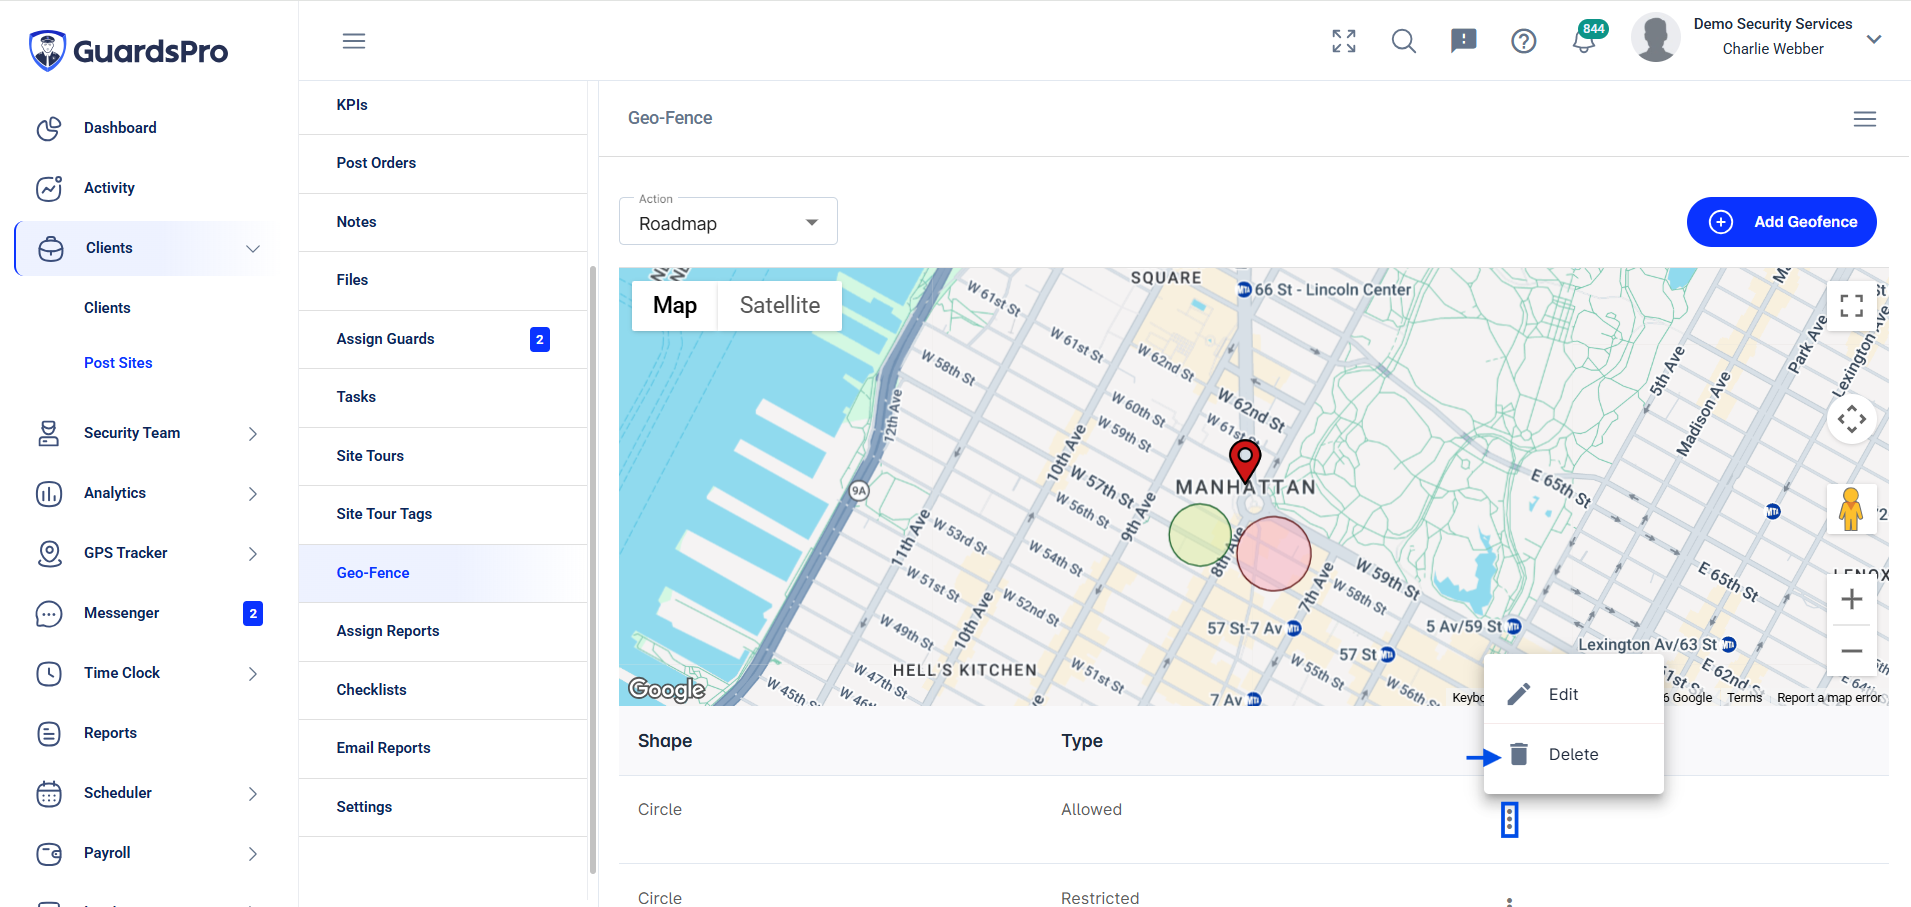Open the help question mark icon
This screenshot has width=1911, height=907.
(x=1524, y=41)
